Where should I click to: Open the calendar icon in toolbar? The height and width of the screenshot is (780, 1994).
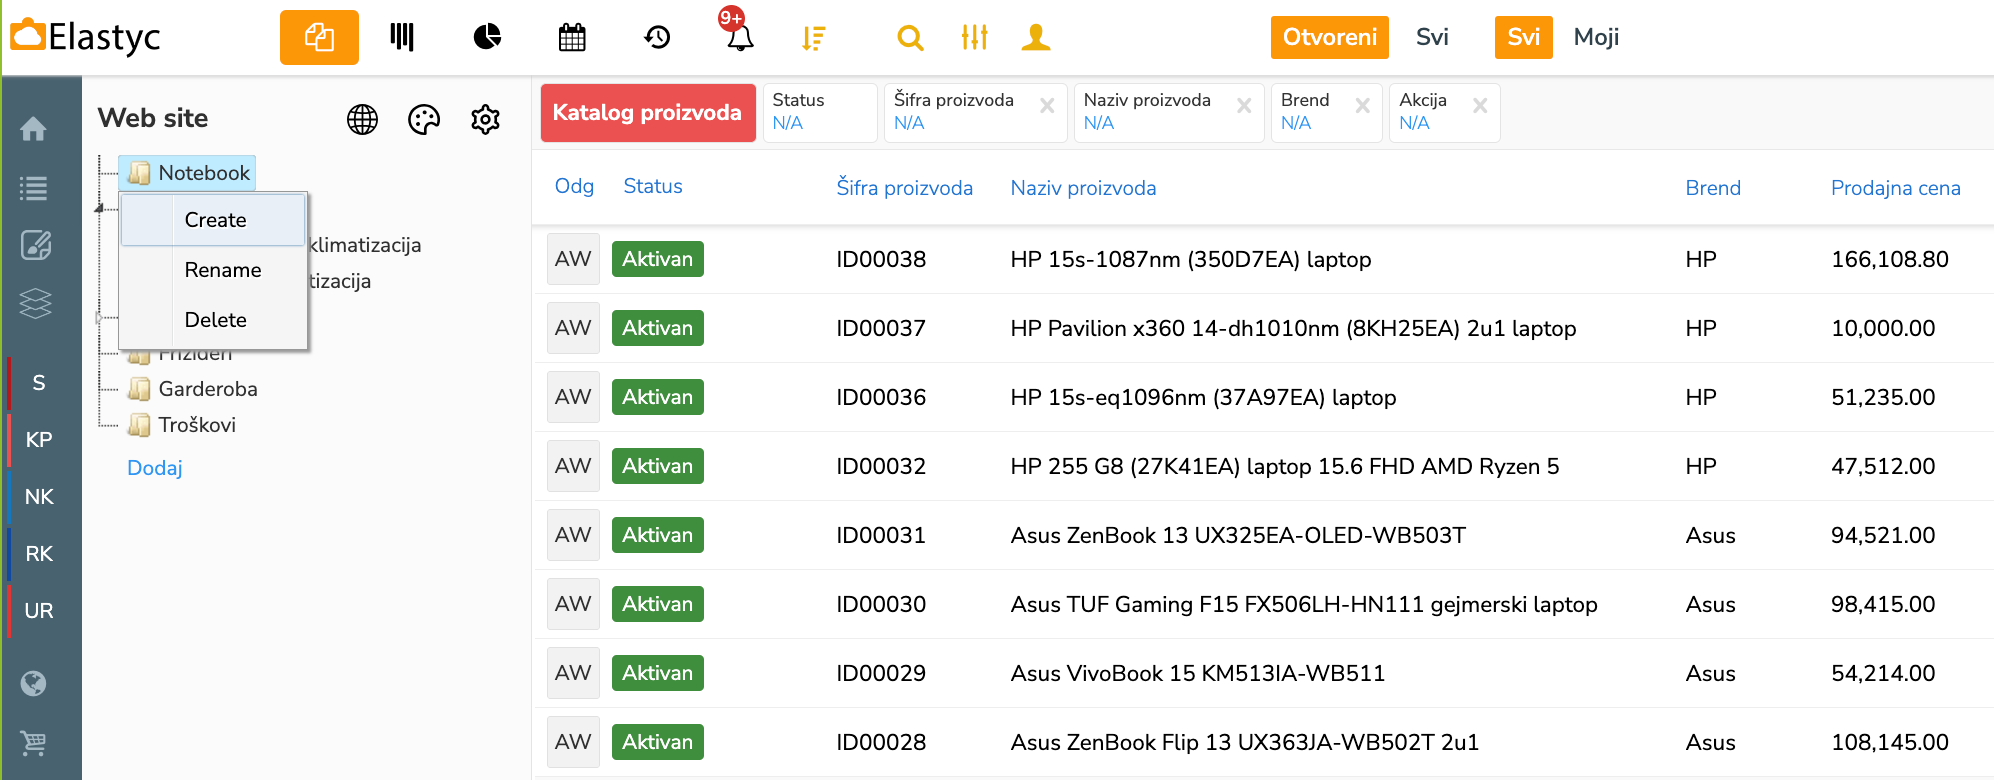[x=572, y=38]
